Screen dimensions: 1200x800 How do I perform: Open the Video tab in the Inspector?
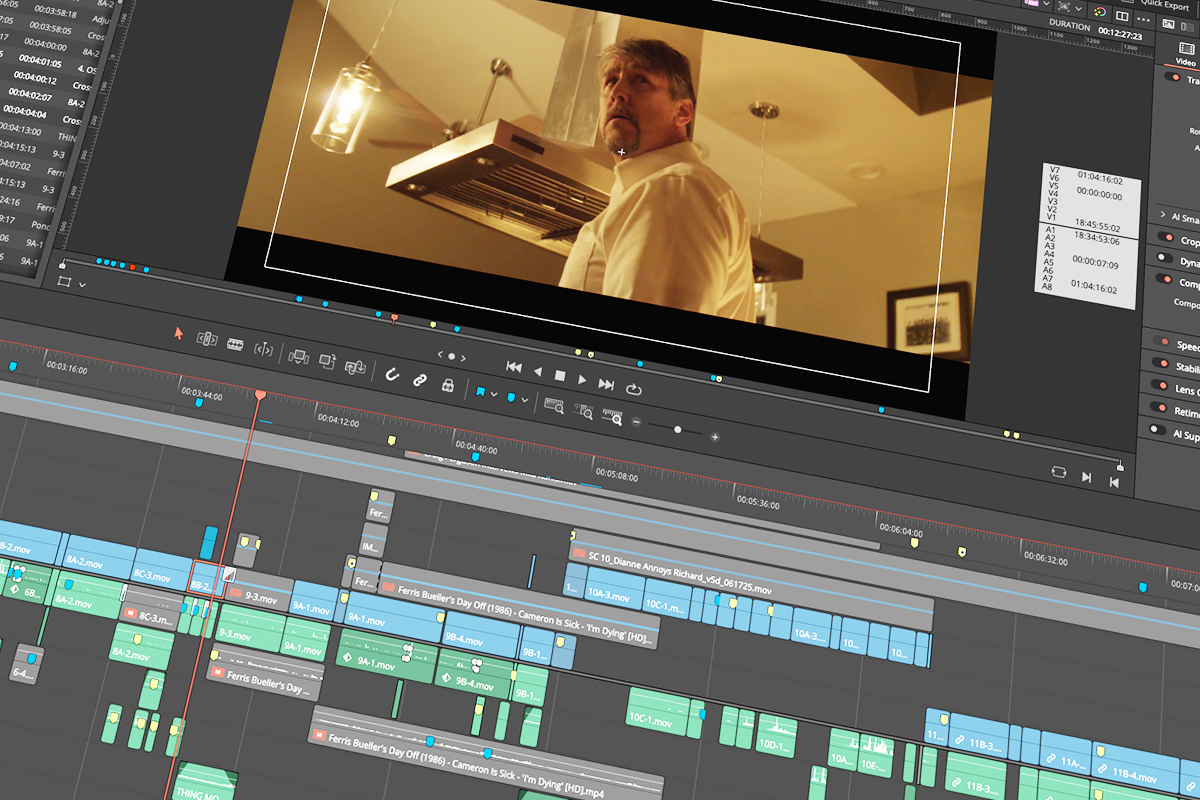(x=1185, y=56)
